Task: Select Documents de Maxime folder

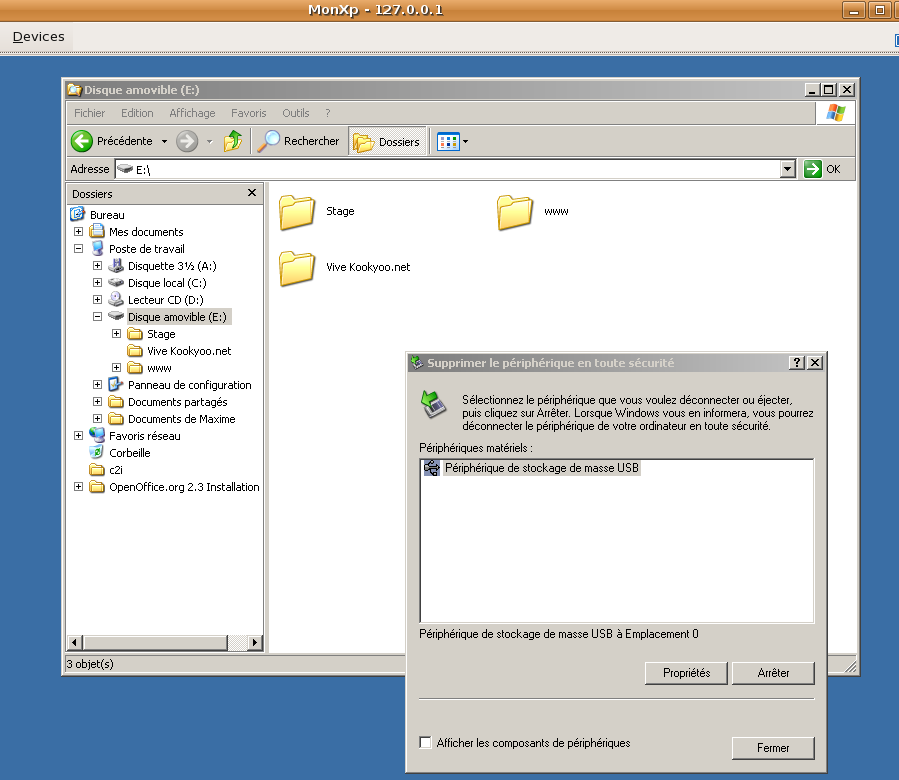Action: (182, 419)
